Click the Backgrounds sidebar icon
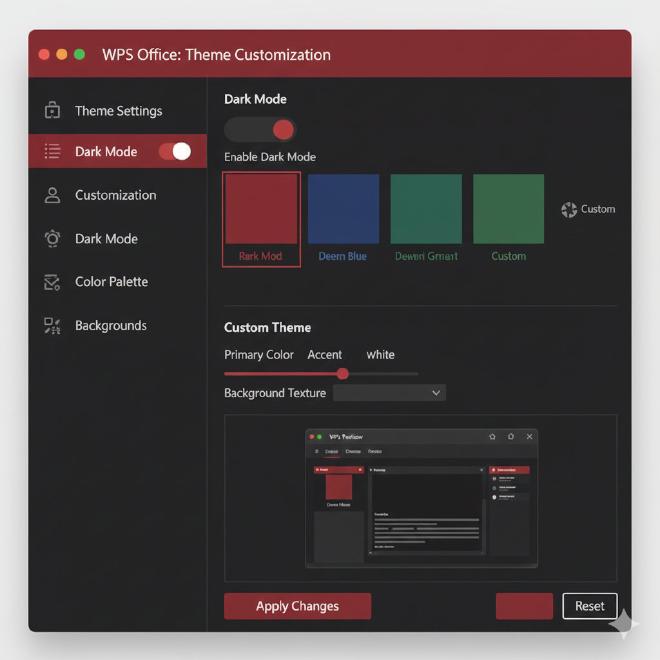Screen dimensions: 660x660 pyautogui.click(x=53, y=326)
